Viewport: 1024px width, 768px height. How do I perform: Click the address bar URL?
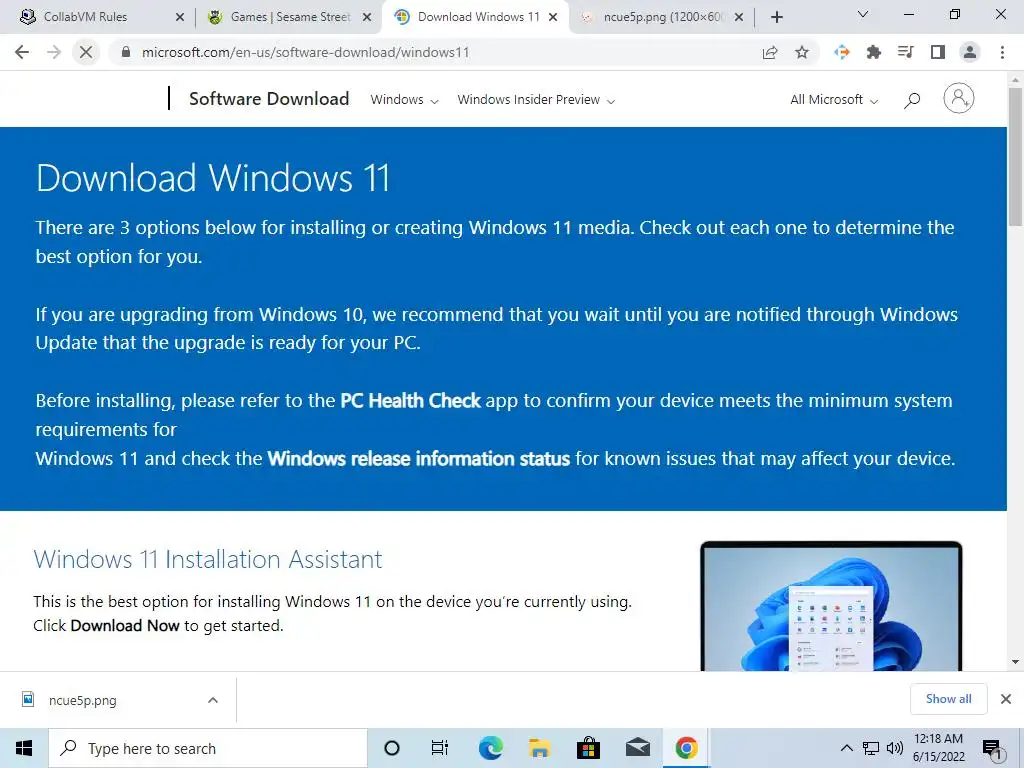point(306,52)
